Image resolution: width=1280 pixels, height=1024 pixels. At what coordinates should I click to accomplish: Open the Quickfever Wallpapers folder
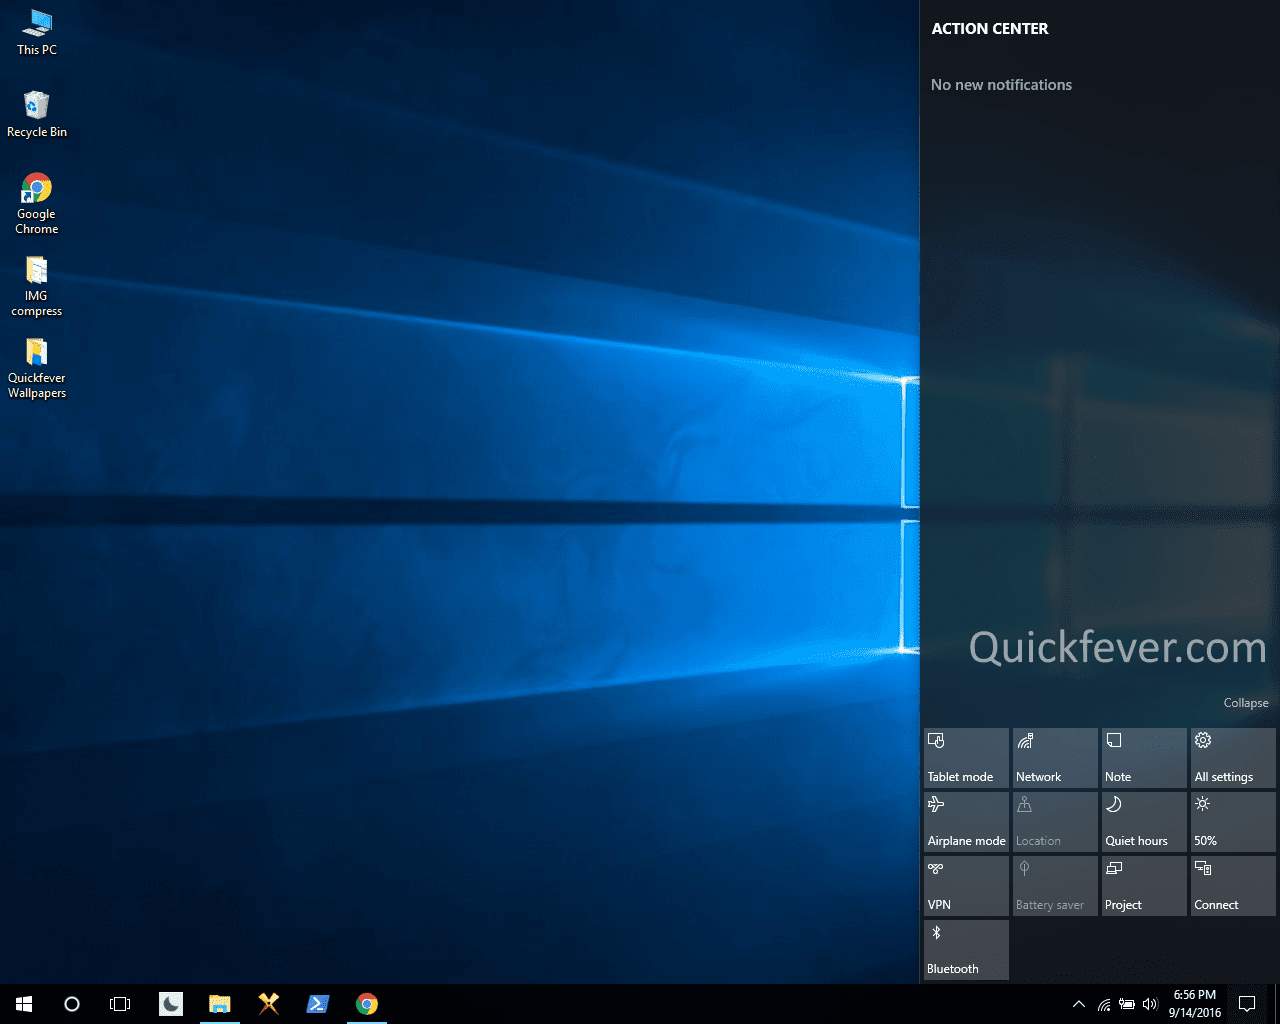pos(37,368)
